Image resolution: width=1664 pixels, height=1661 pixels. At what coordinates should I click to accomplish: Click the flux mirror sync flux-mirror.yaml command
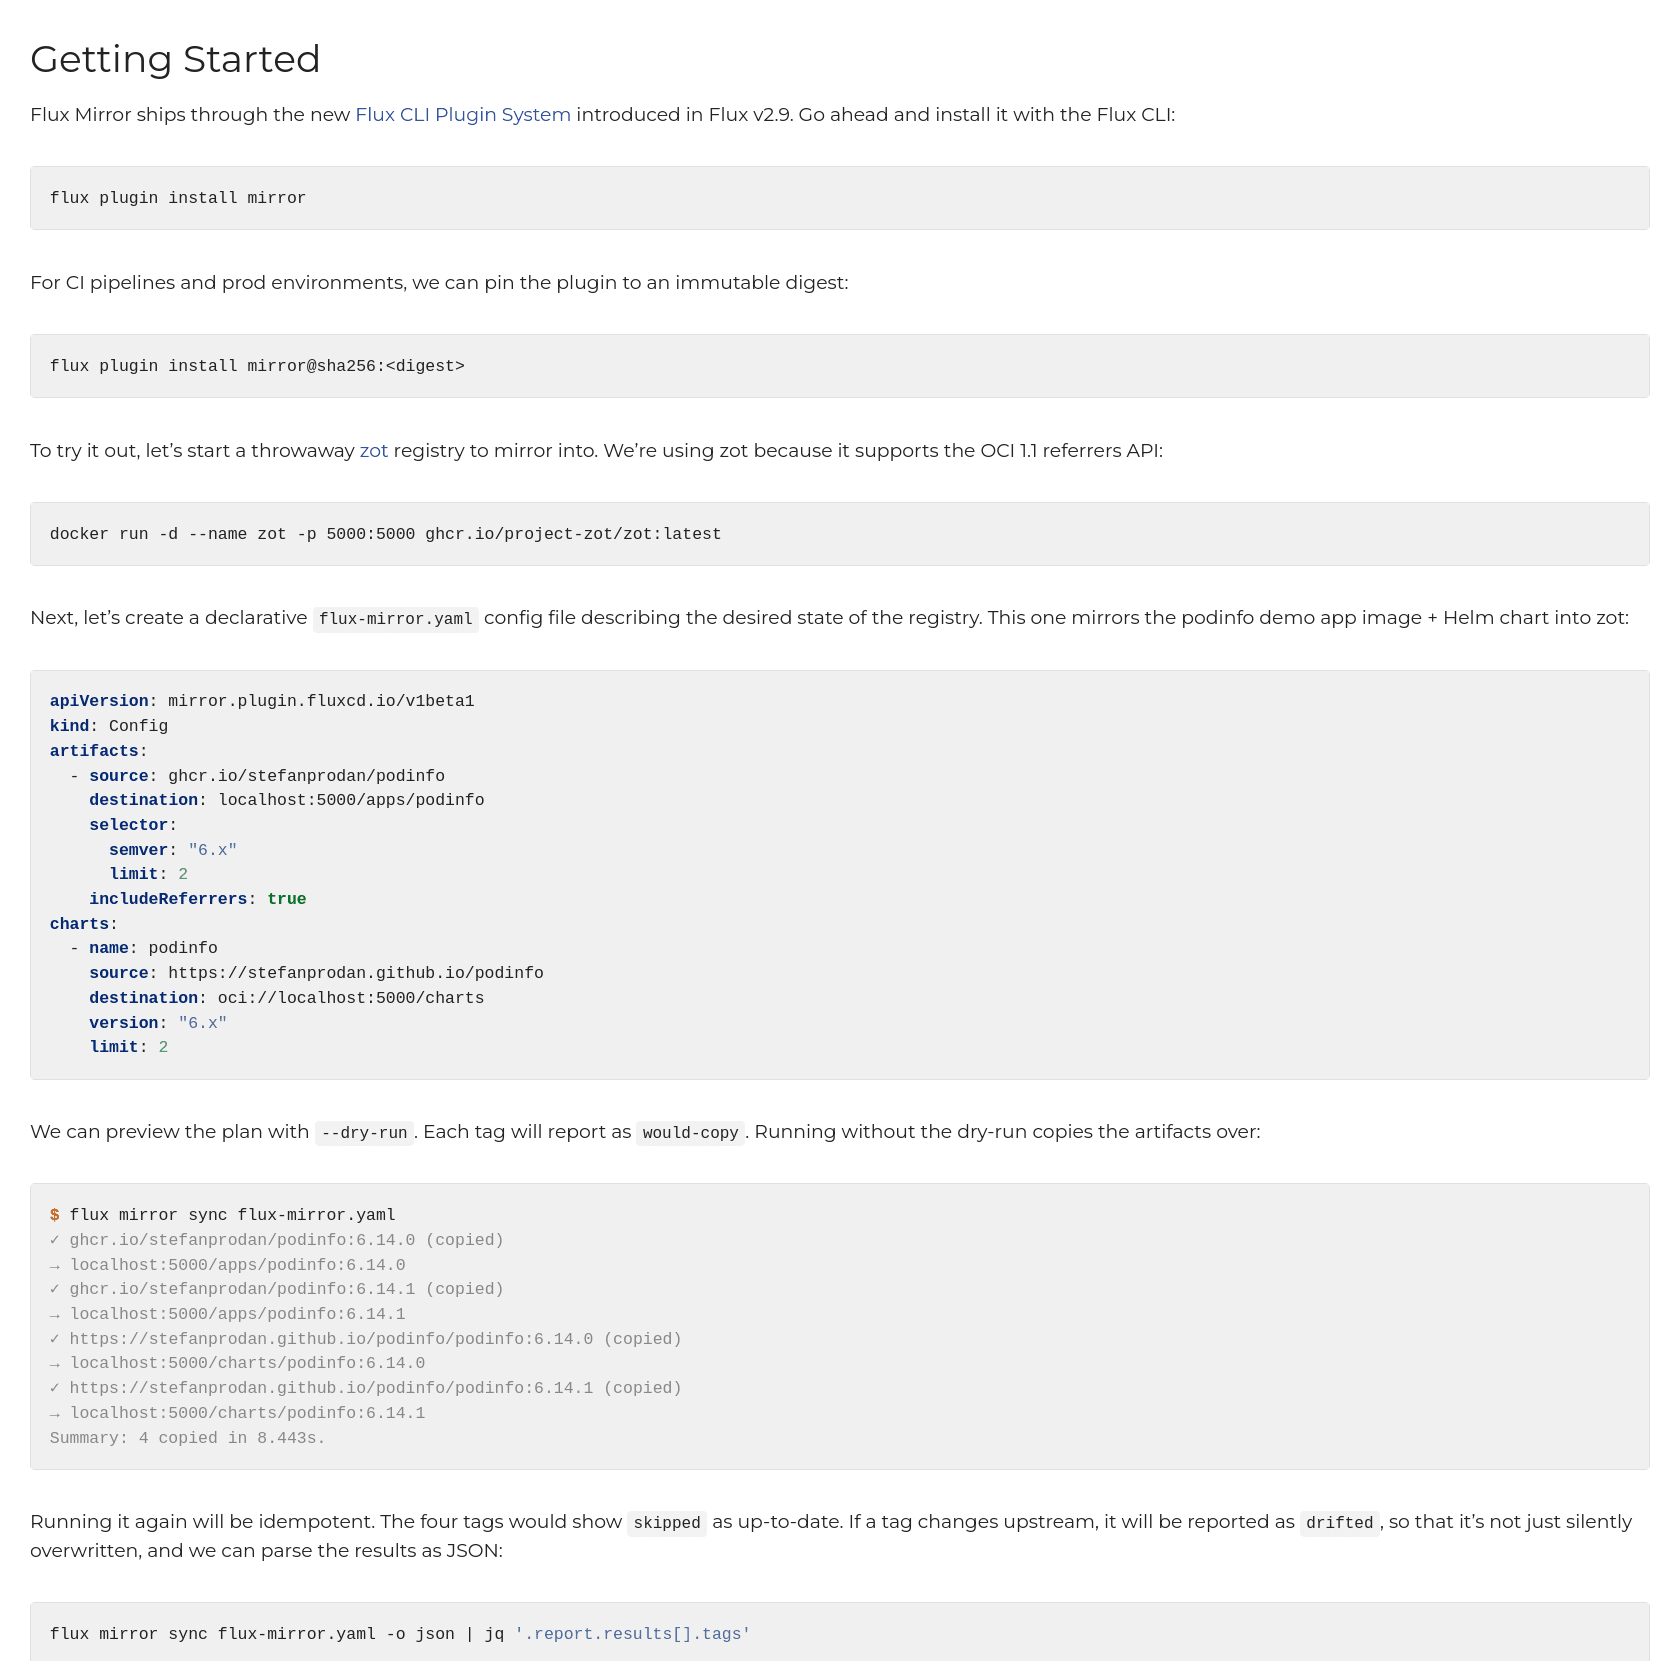point(232,1215)
